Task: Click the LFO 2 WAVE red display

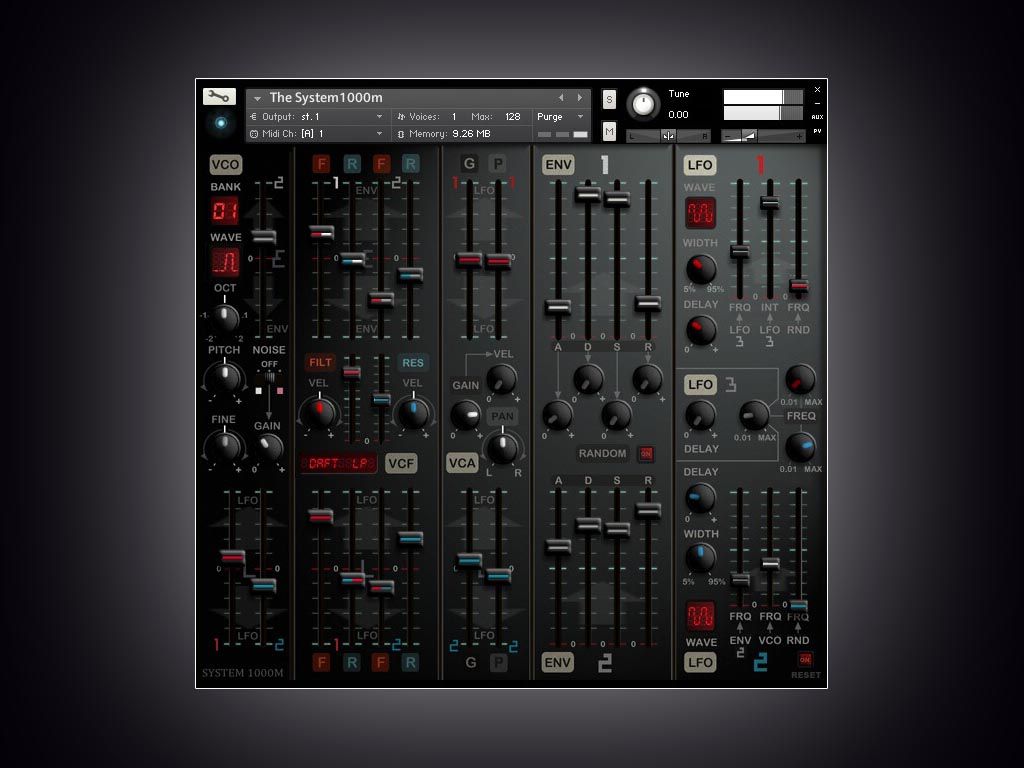Action: [x=700, y=616]
